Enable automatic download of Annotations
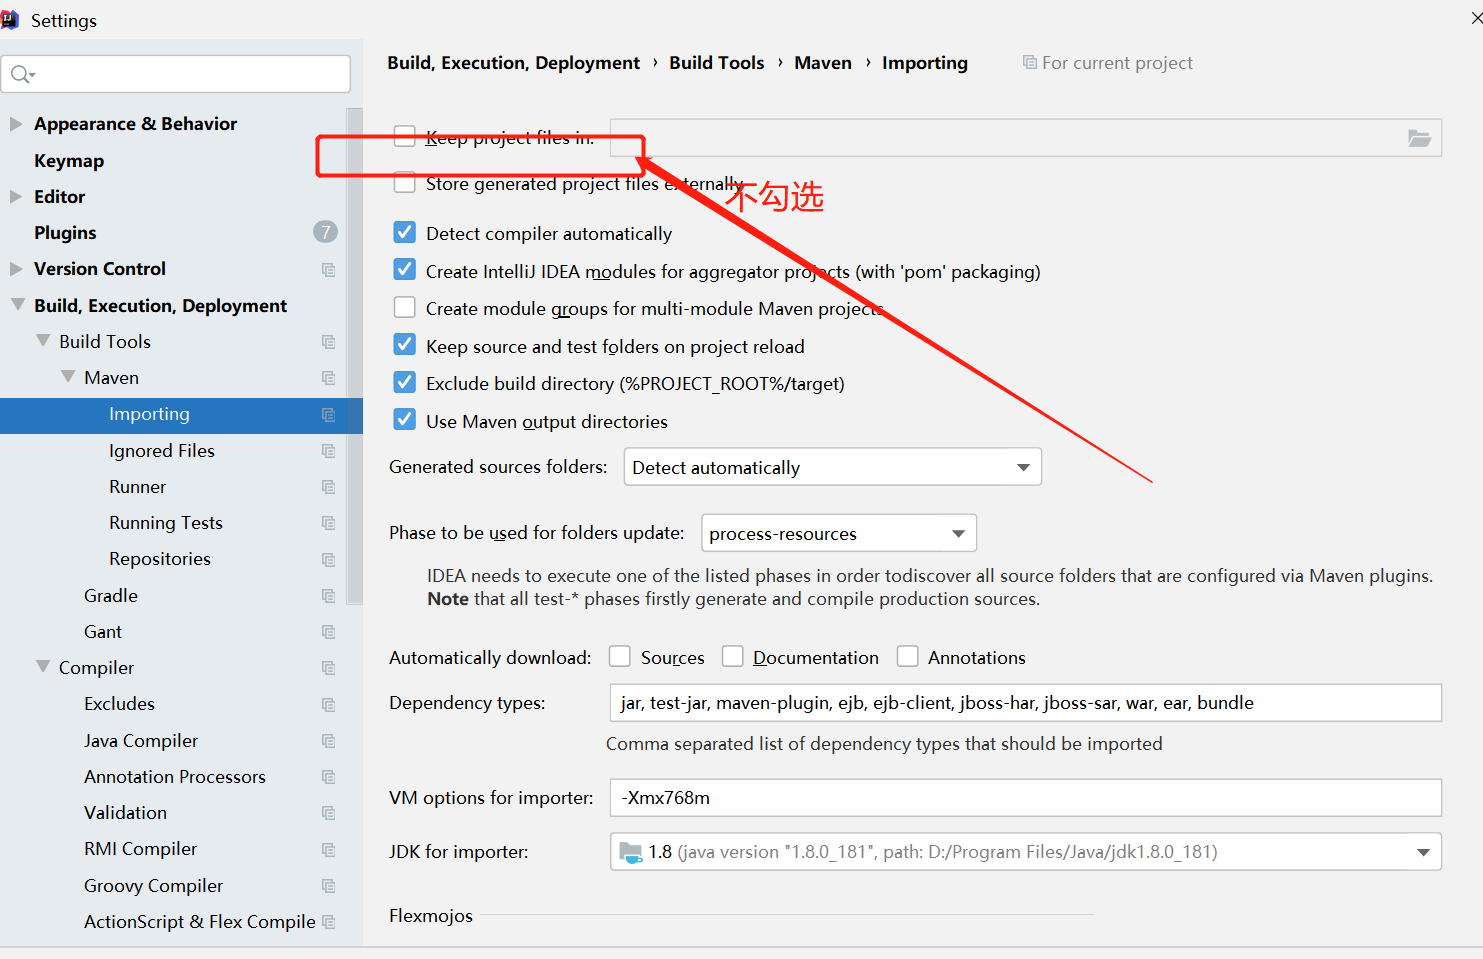1483x959 pixels. click(908, 656)
